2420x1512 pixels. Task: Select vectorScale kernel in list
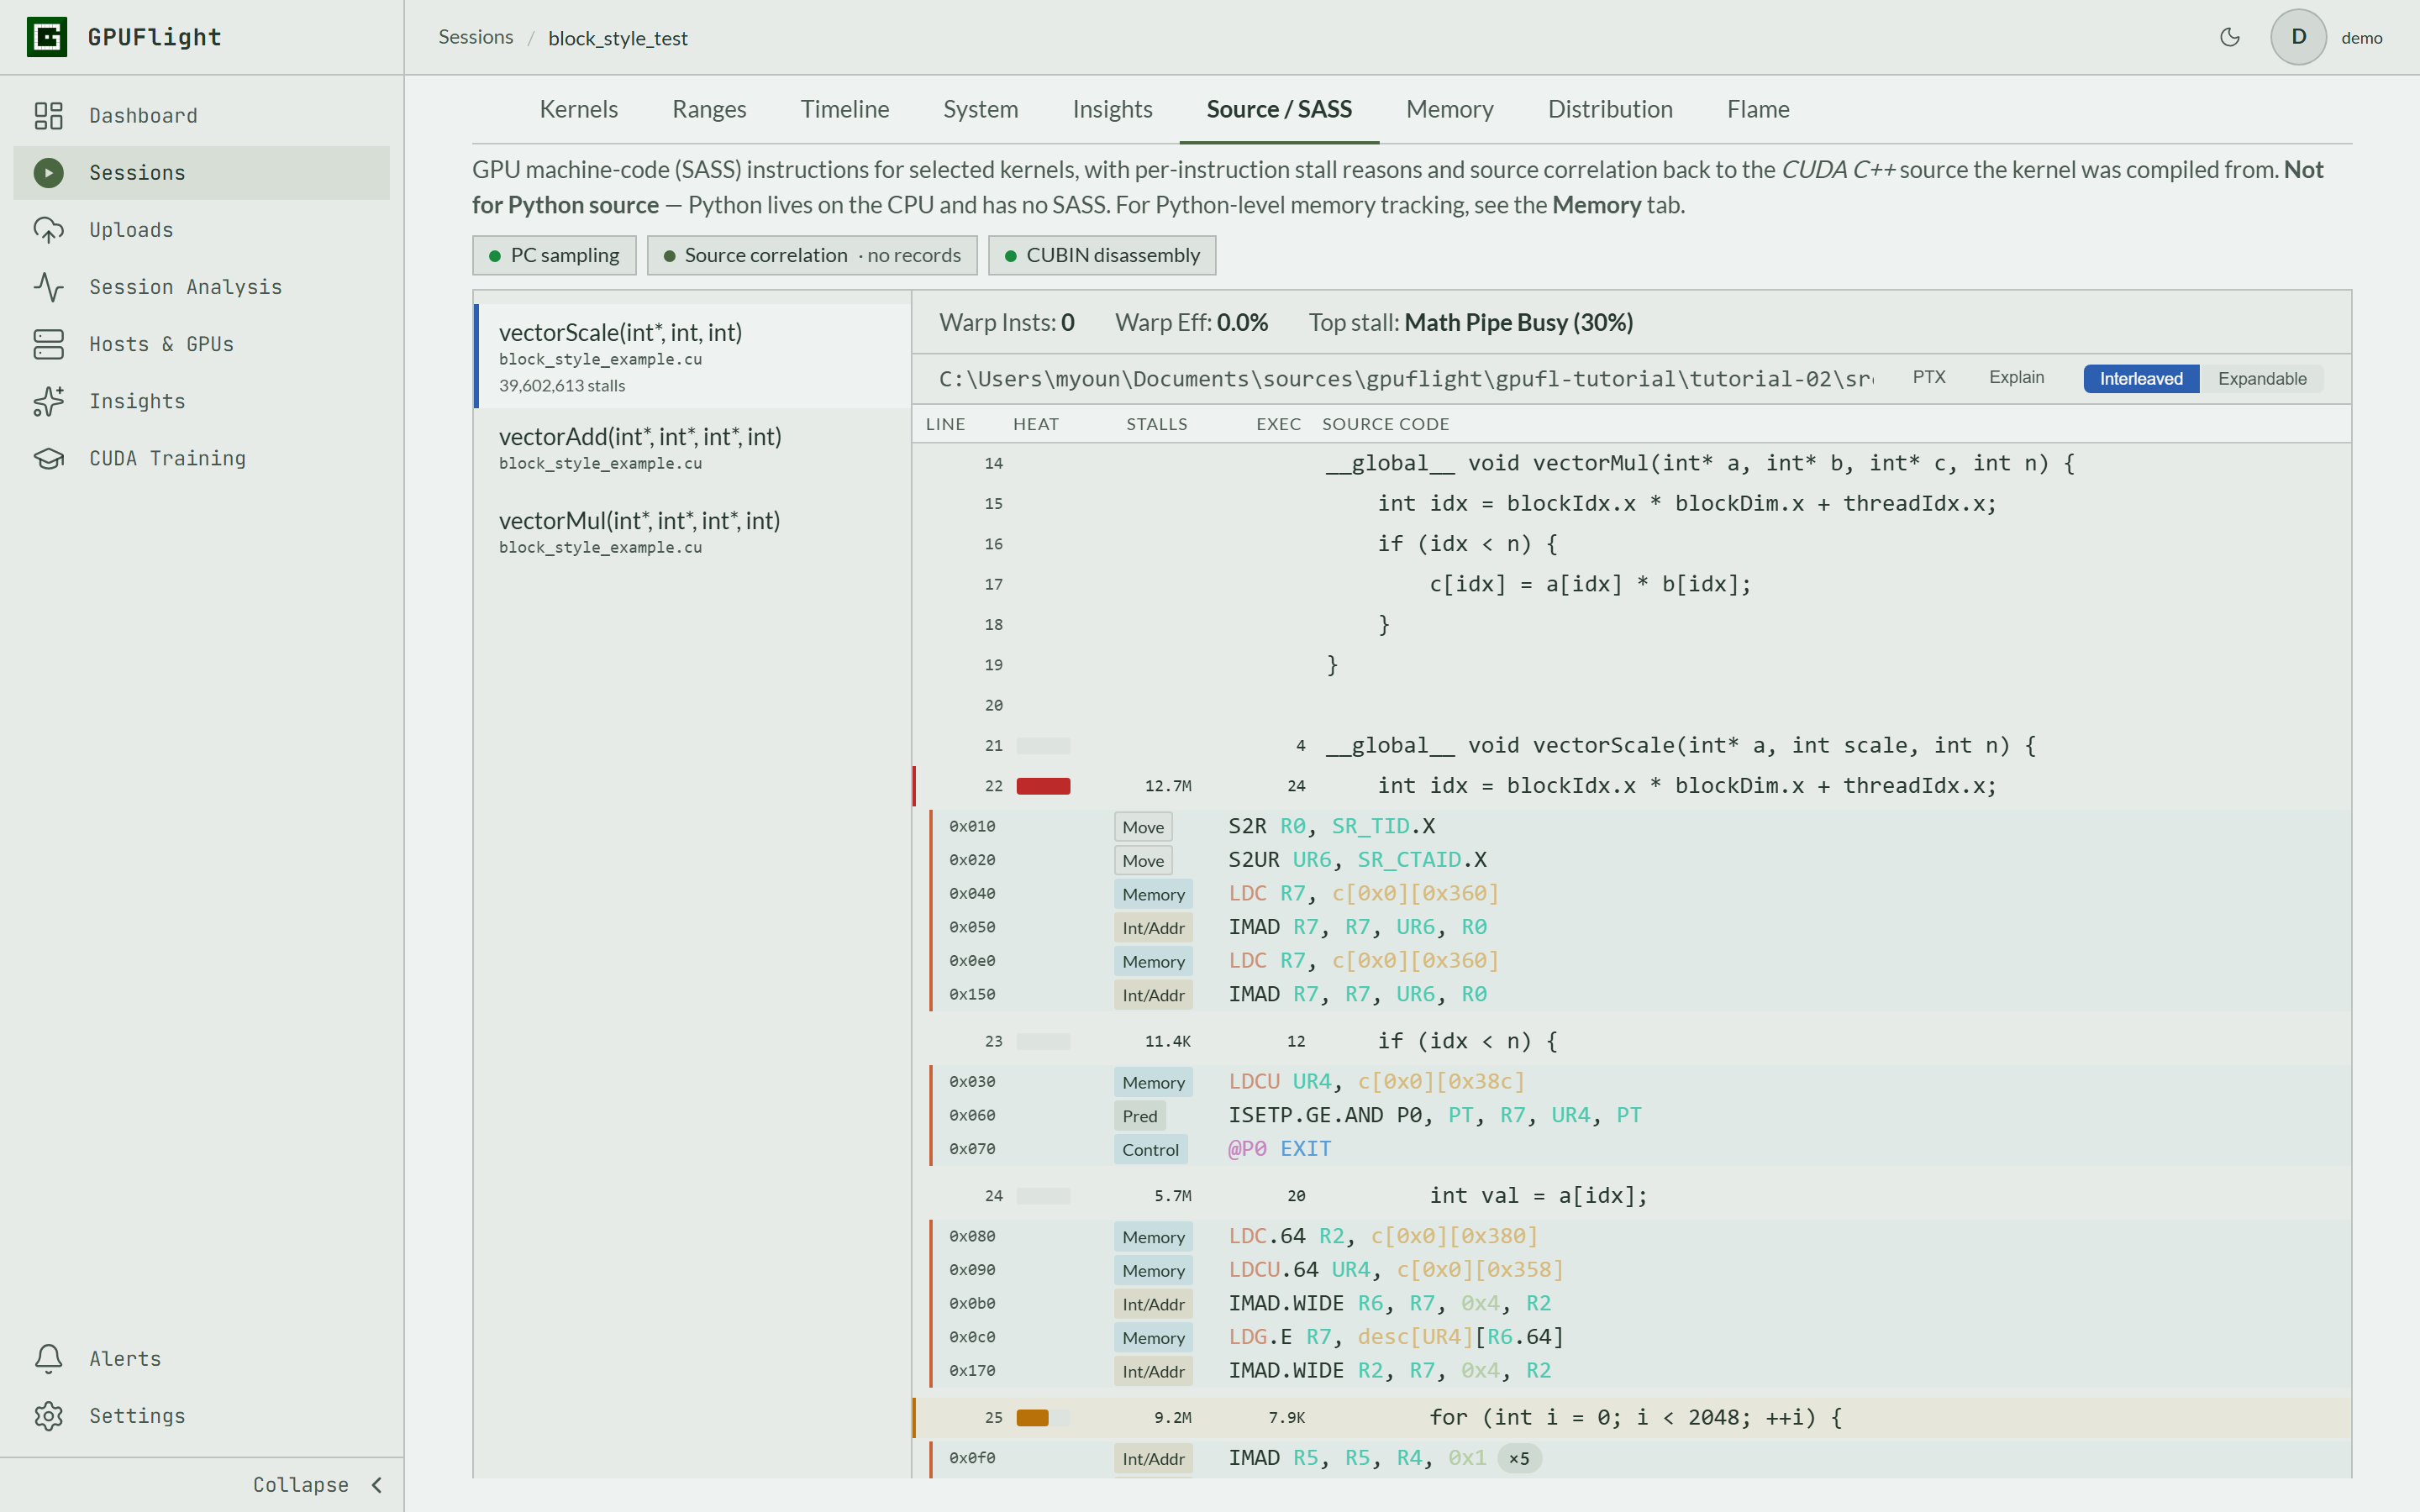pyautogui.click(x=692, y=356)
